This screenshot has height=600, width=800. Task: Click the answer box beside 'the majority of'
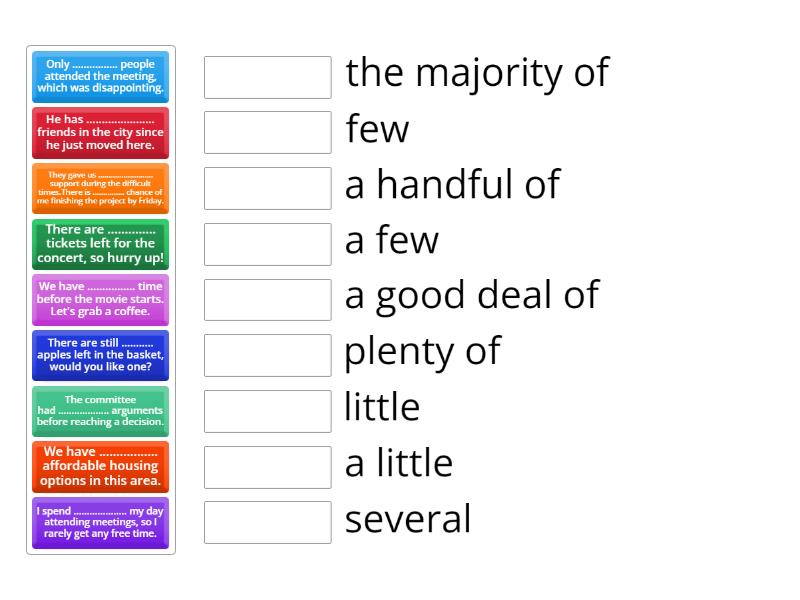[x=266, y=75]
